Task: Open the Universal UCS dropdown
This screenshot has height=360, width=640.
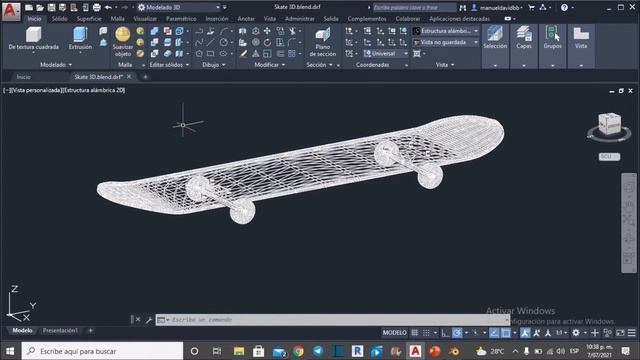Action: tap(386, 53)
